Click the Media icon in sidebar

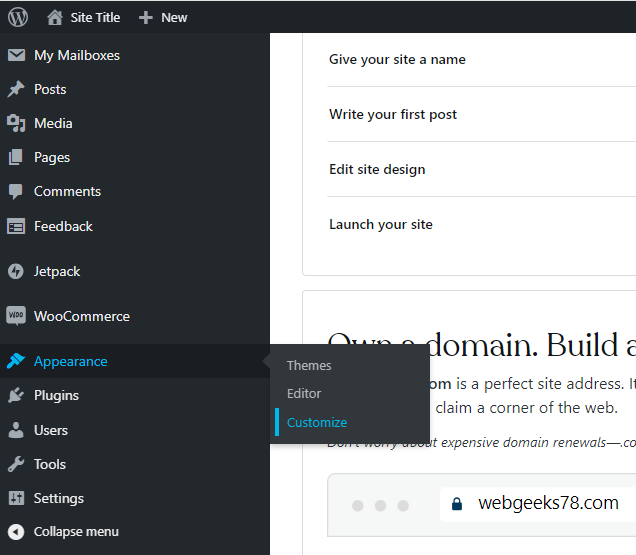tap(16, 123)
